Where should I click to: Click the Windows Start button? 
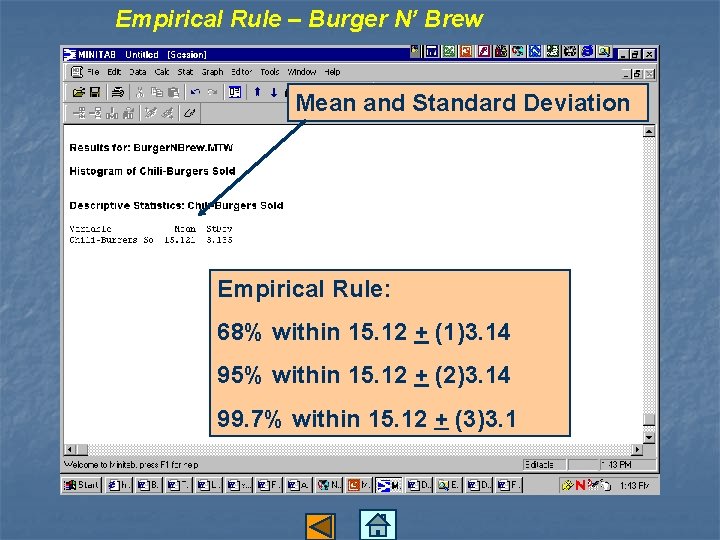coord(81,485)
